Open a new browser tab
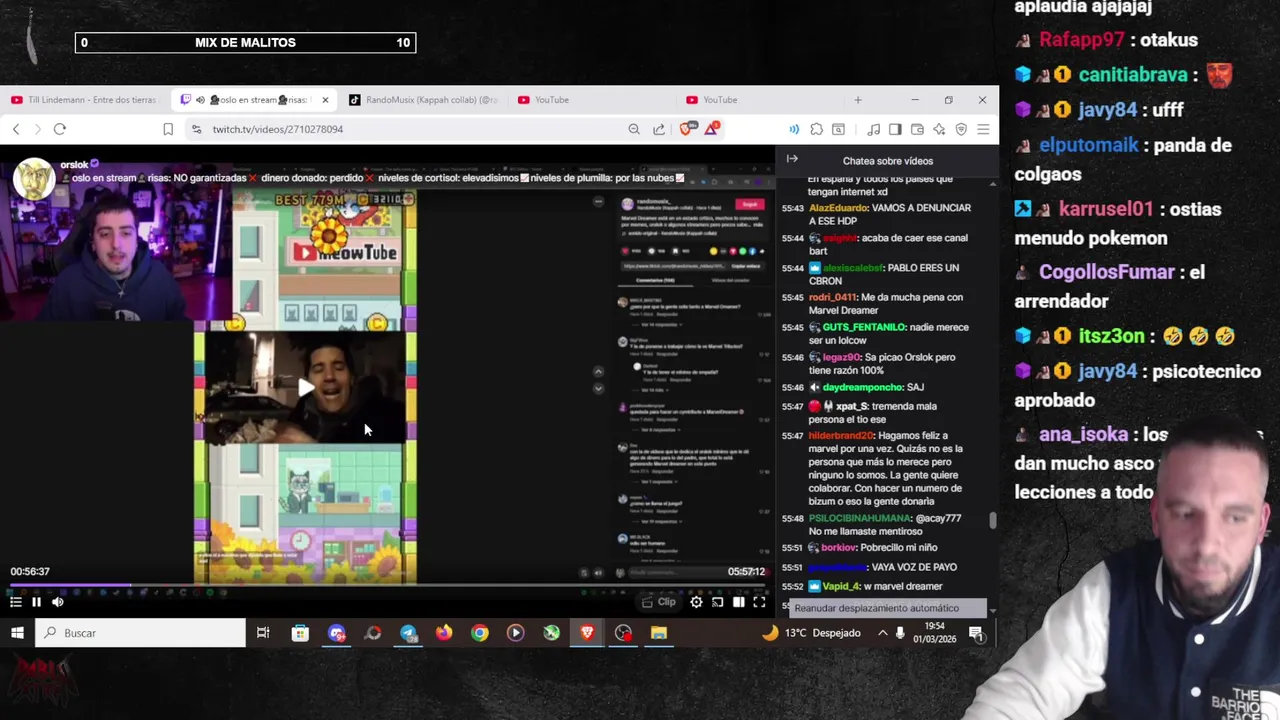The image size is (1280, 720). (857, 100)
